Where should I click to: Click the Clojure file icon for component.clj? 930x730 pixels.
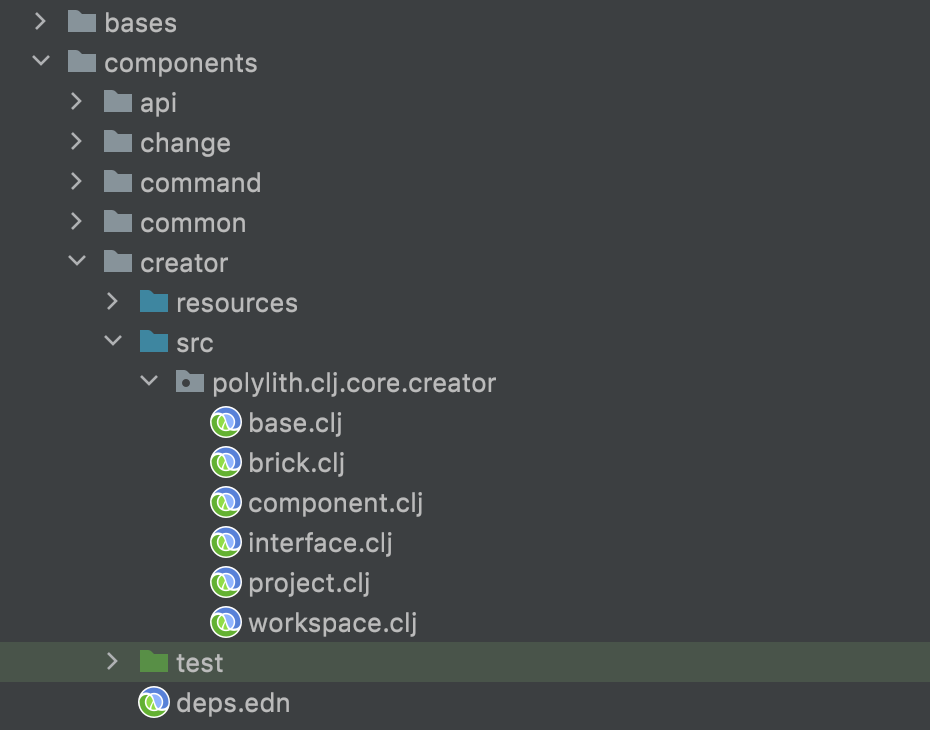tap(226, 503)
